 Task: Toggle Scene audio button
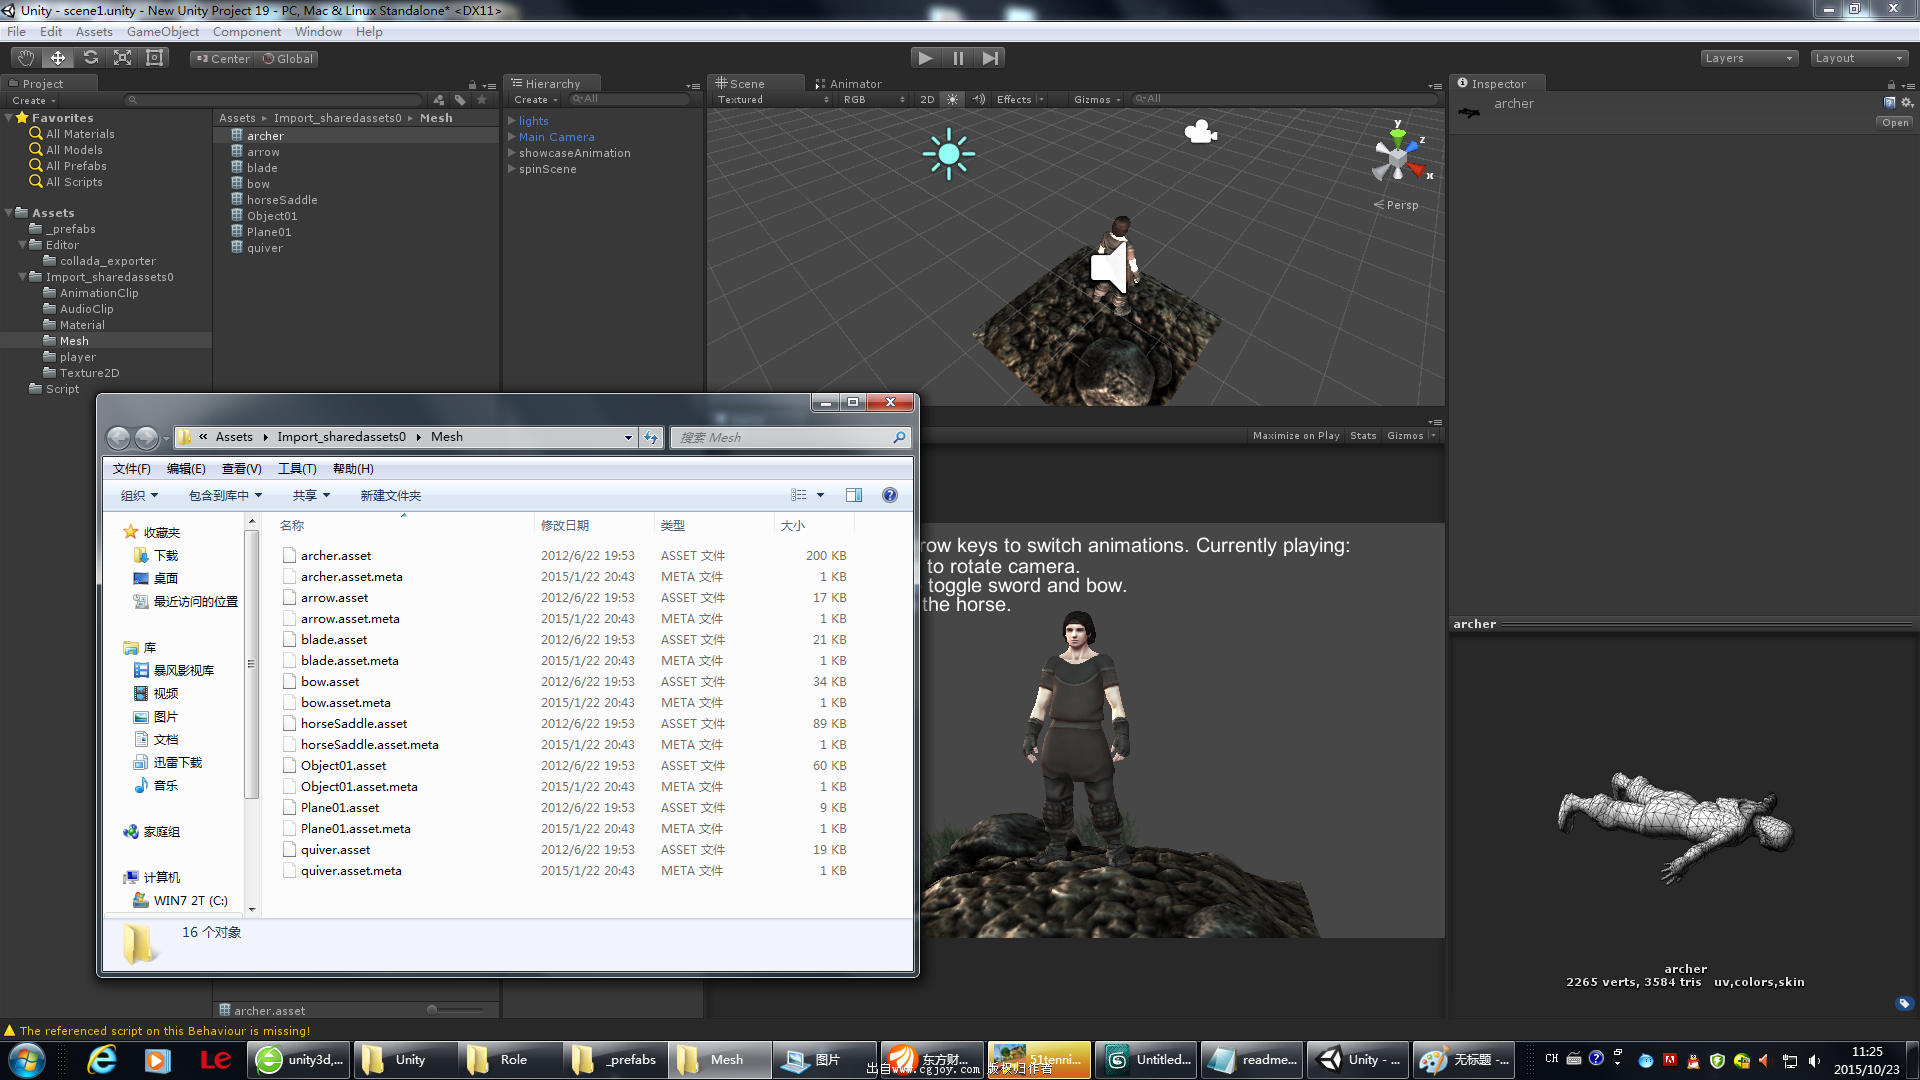pyautogui.click(x=978, y=99)
